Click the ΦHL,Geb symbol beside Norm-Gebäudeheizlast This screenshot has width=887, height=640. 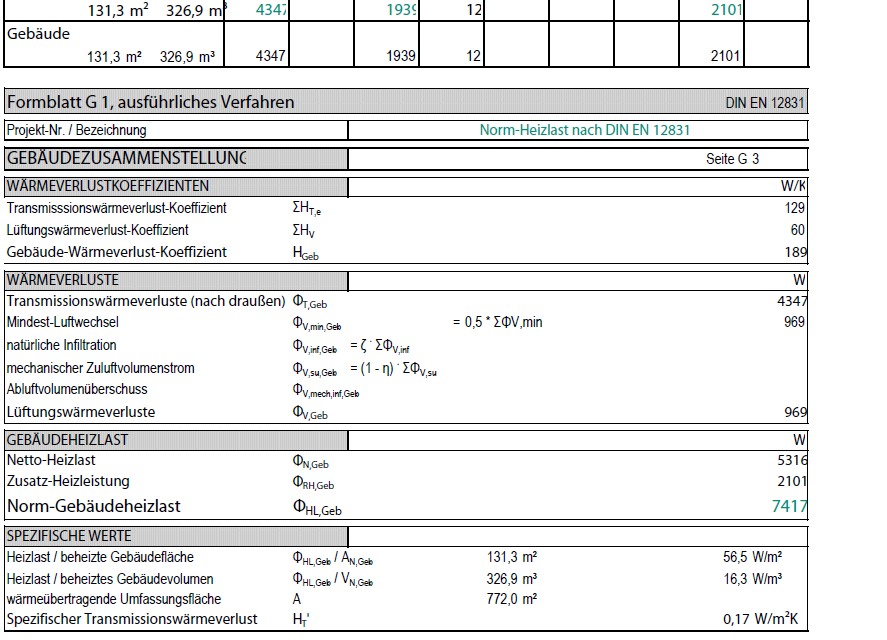pyautogui.click(x=317, y=507)
